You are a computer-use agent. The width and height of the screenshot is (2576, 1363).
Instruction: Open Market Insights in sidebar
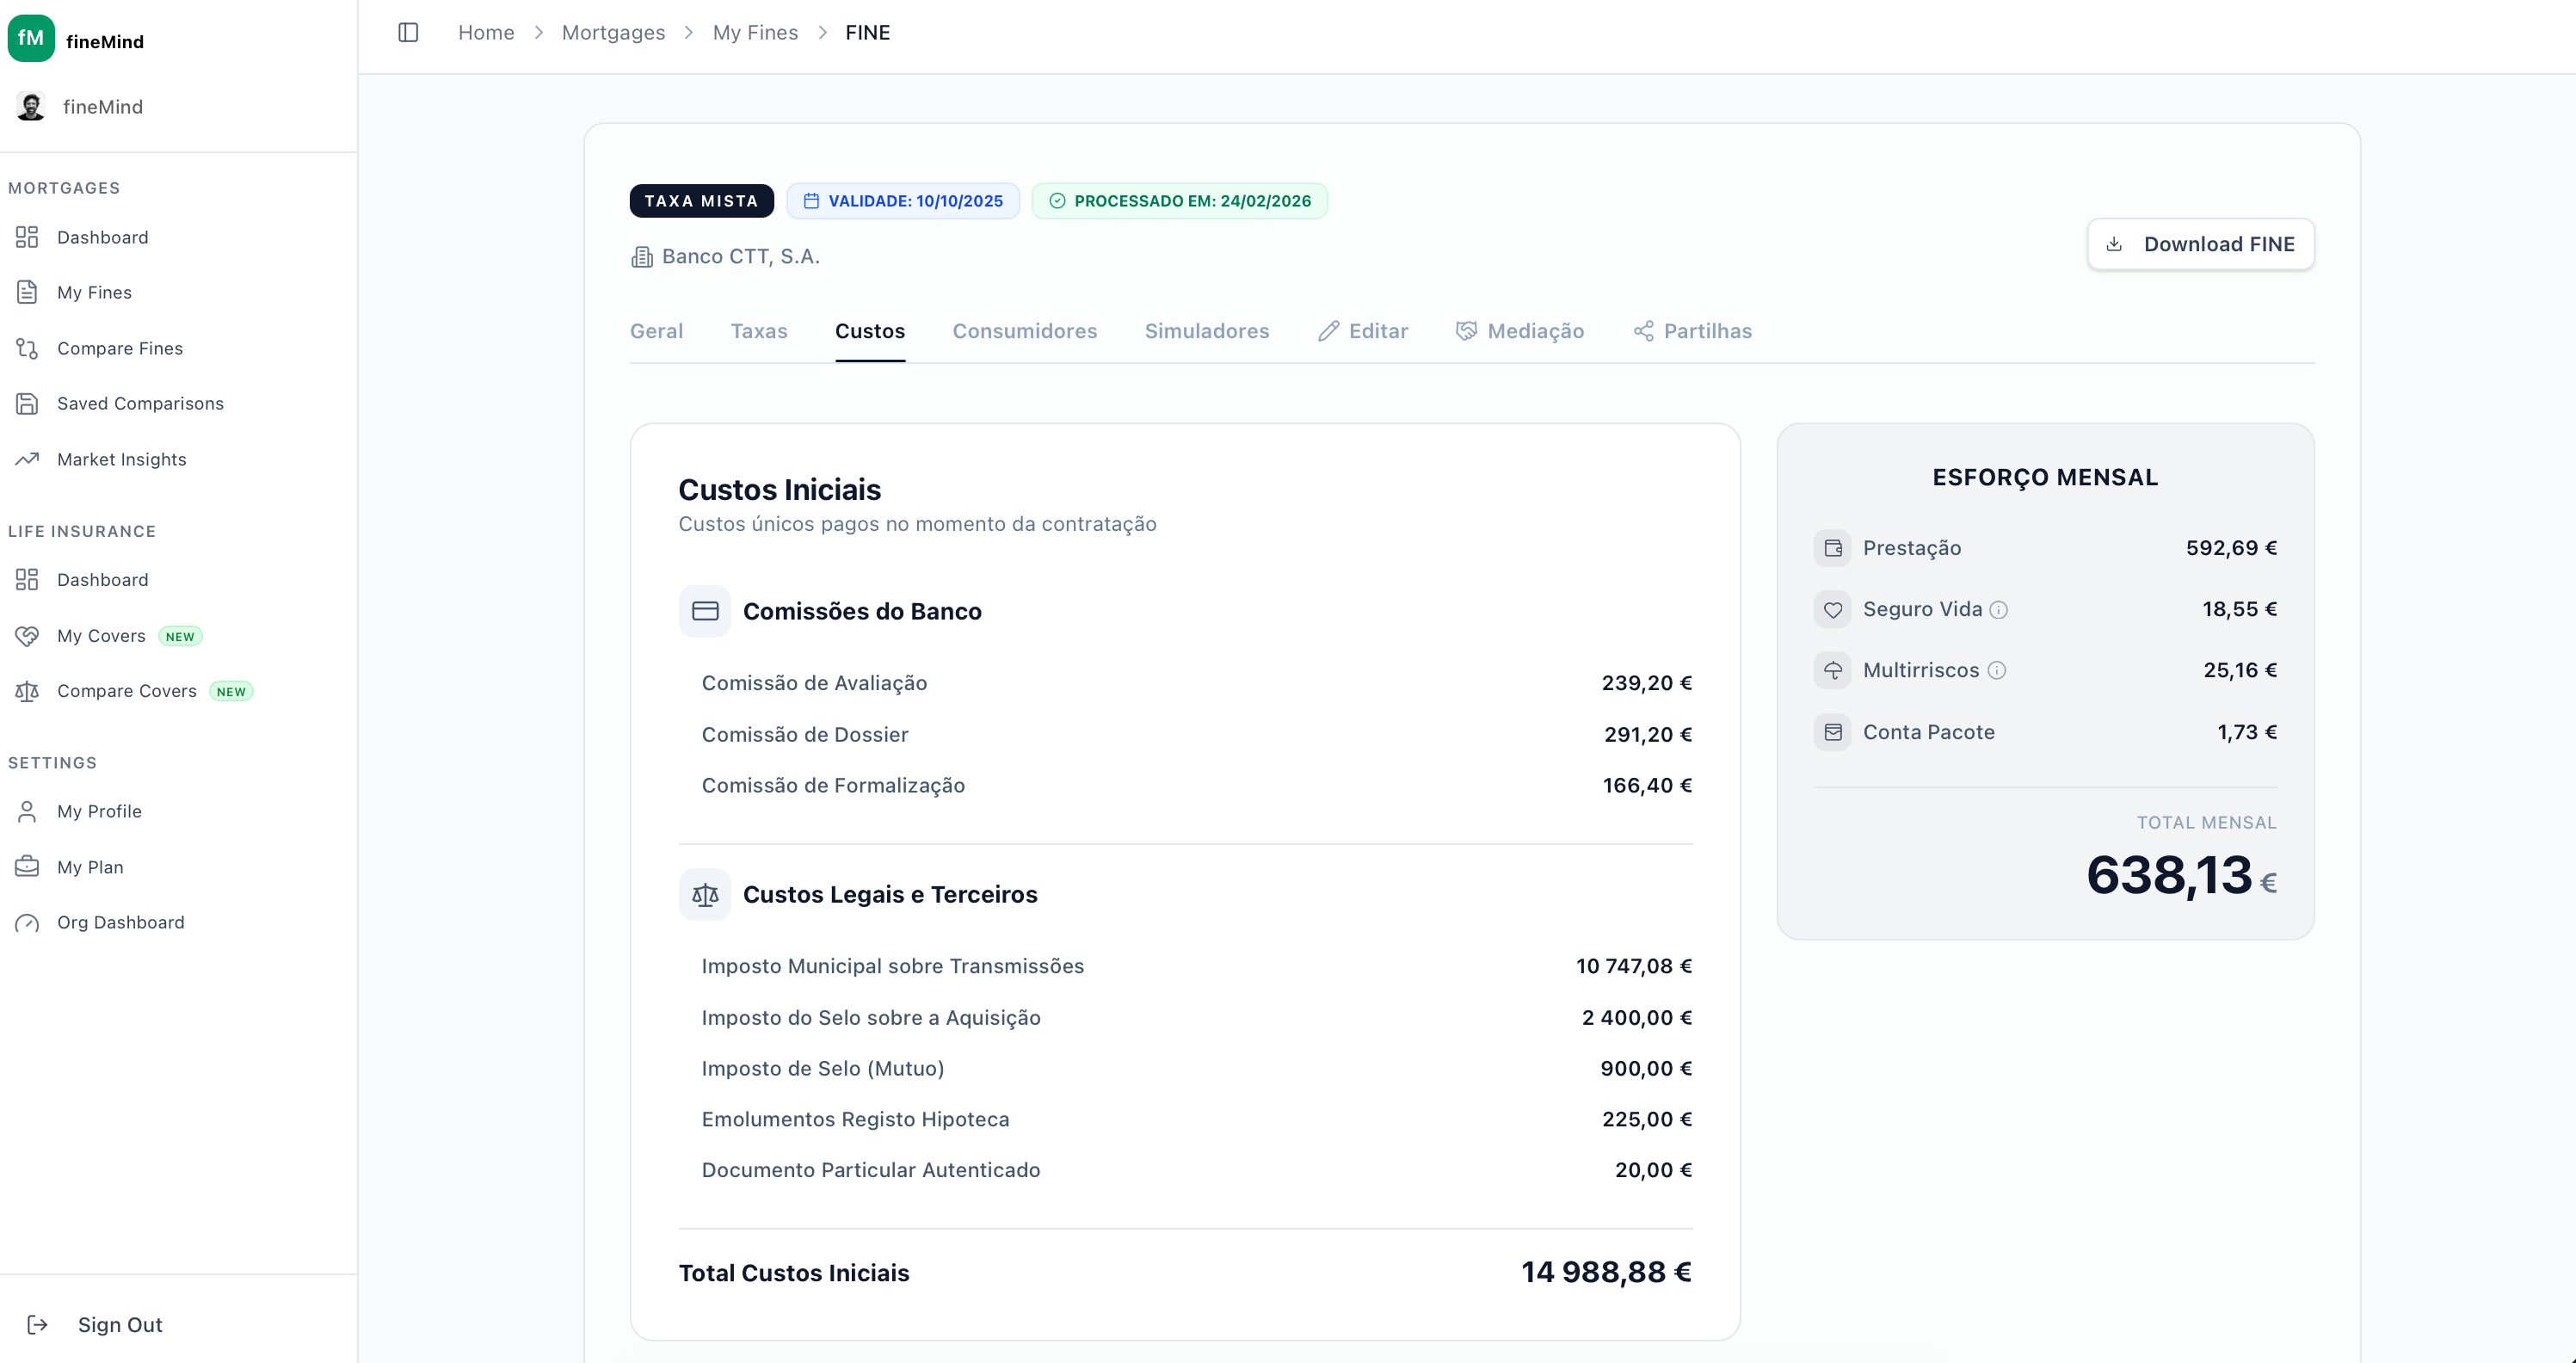[x=121, y=459]
